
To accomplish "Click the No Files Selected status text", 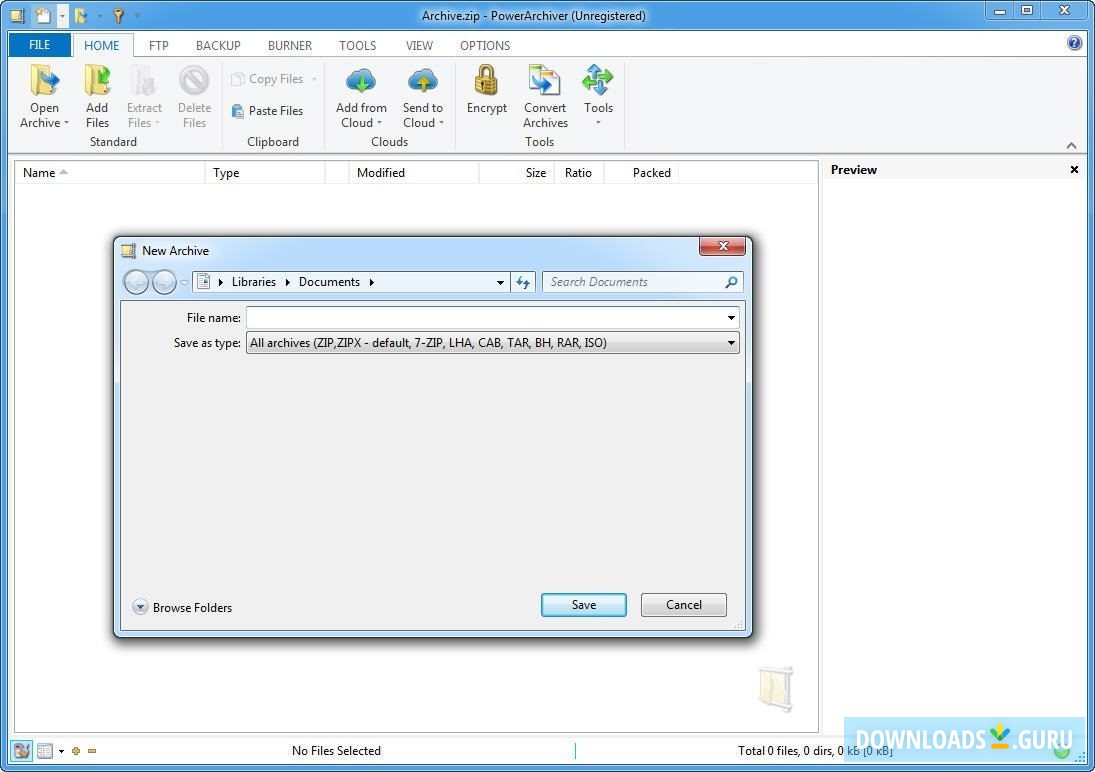I will click(x=336, y=751).
